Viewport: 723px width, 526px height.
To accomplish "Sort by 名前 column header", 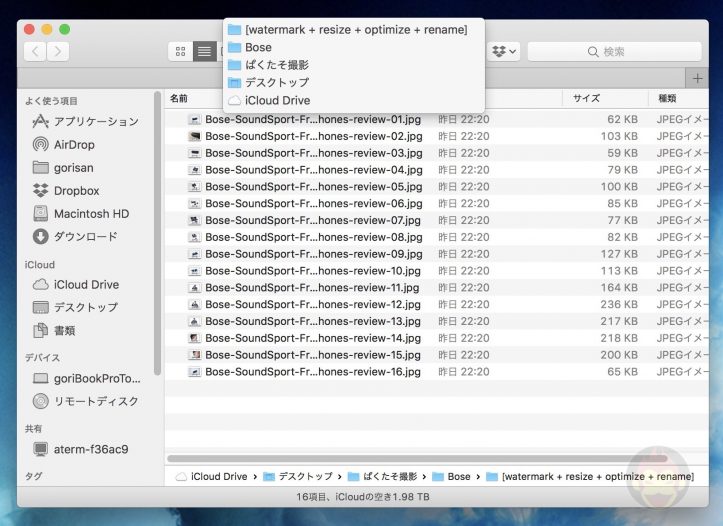I will click(x=179, y=98).
